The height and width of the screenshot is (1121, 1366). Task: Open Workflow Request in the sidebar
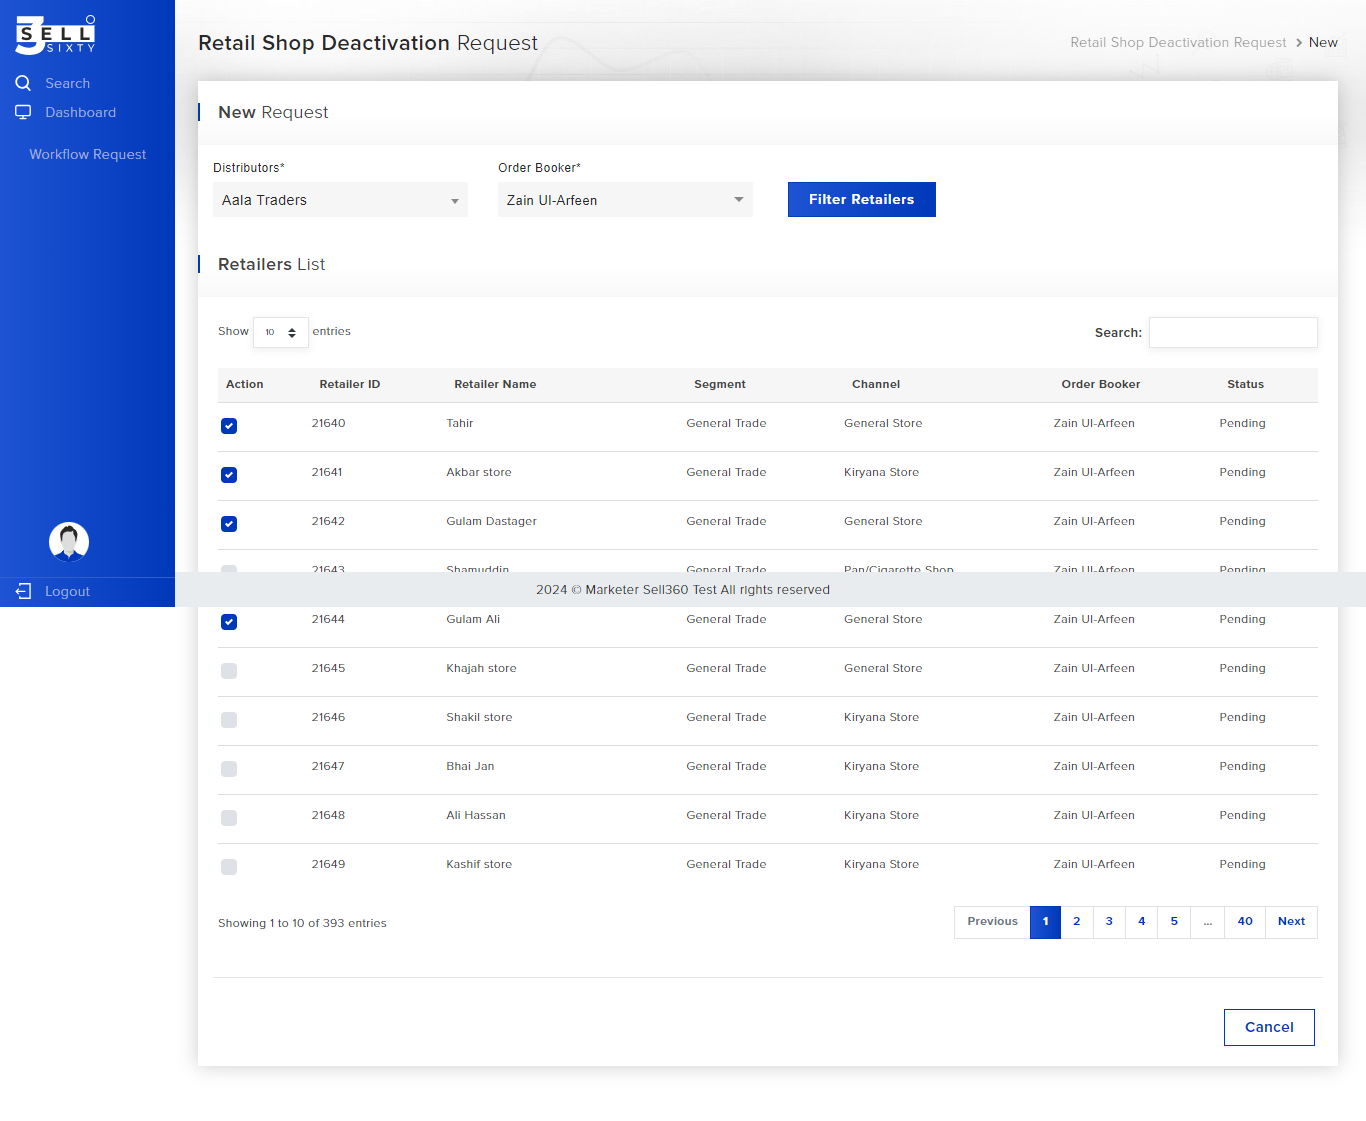pyautogui.click(x=87, y=154)
